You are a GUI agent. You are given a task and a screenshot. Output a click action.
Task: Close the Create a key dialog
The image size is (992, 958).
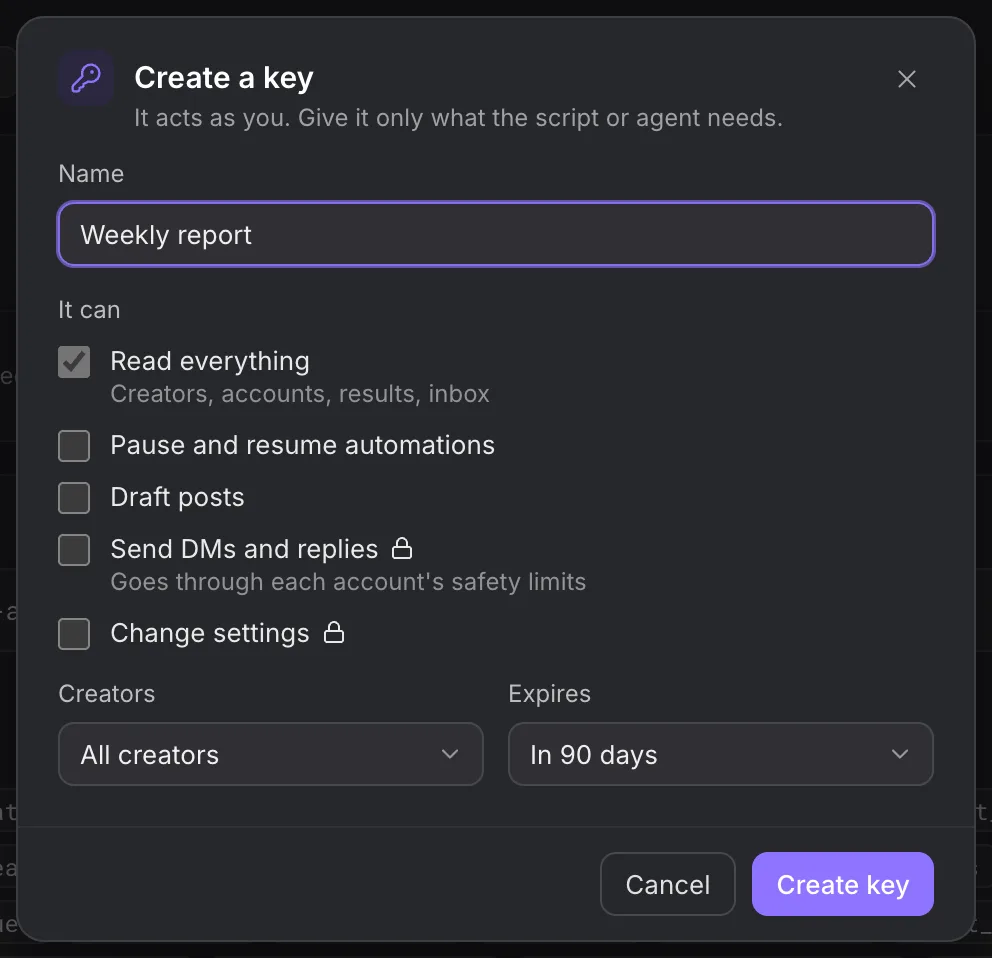tap(907, 79)
